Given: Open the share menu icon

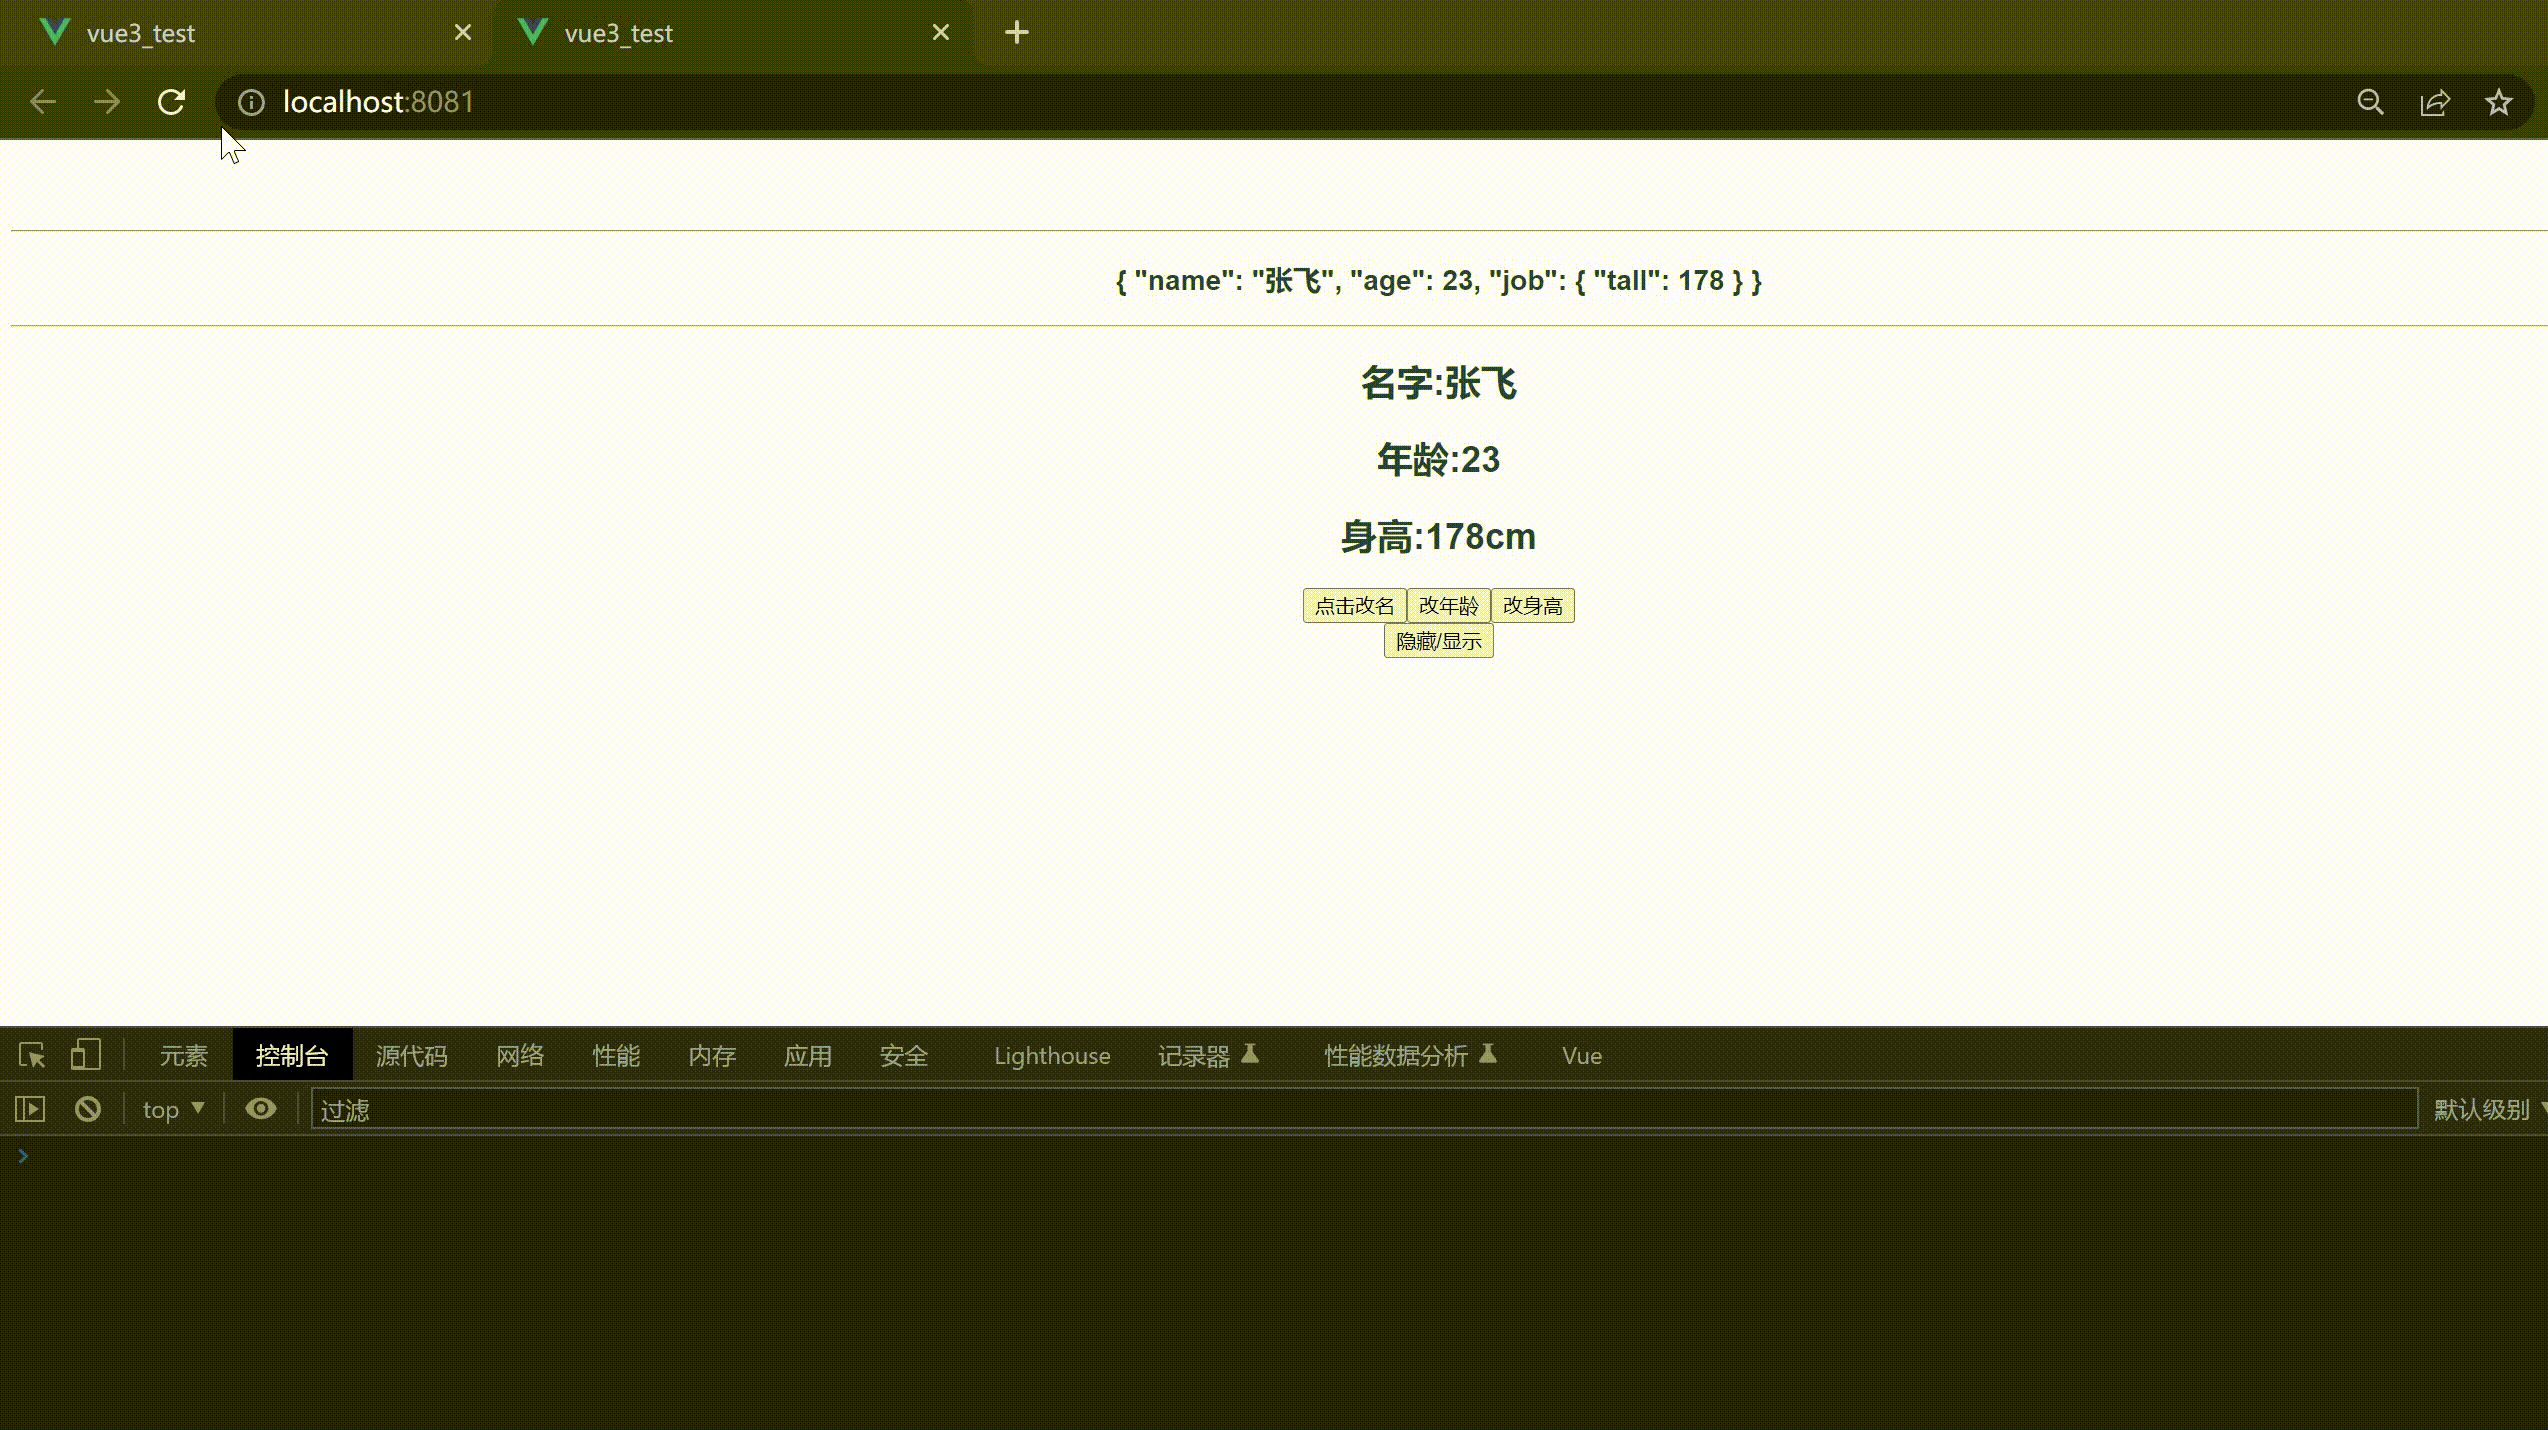Looking at the screenshot, I should pyautogui.click(x=2434, y=101).
